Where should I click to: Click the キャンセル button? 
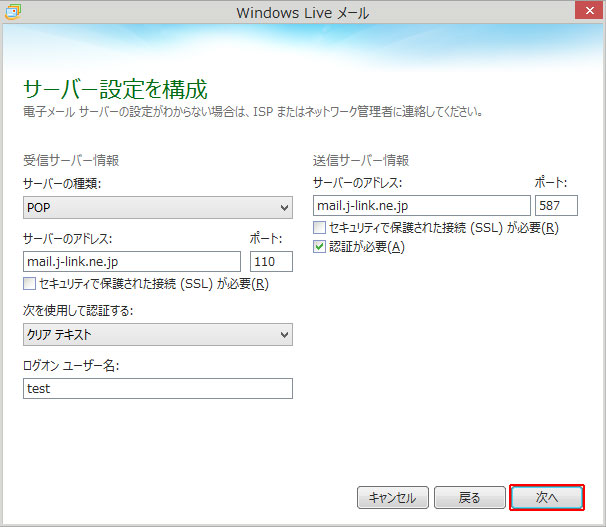[393, 498]
